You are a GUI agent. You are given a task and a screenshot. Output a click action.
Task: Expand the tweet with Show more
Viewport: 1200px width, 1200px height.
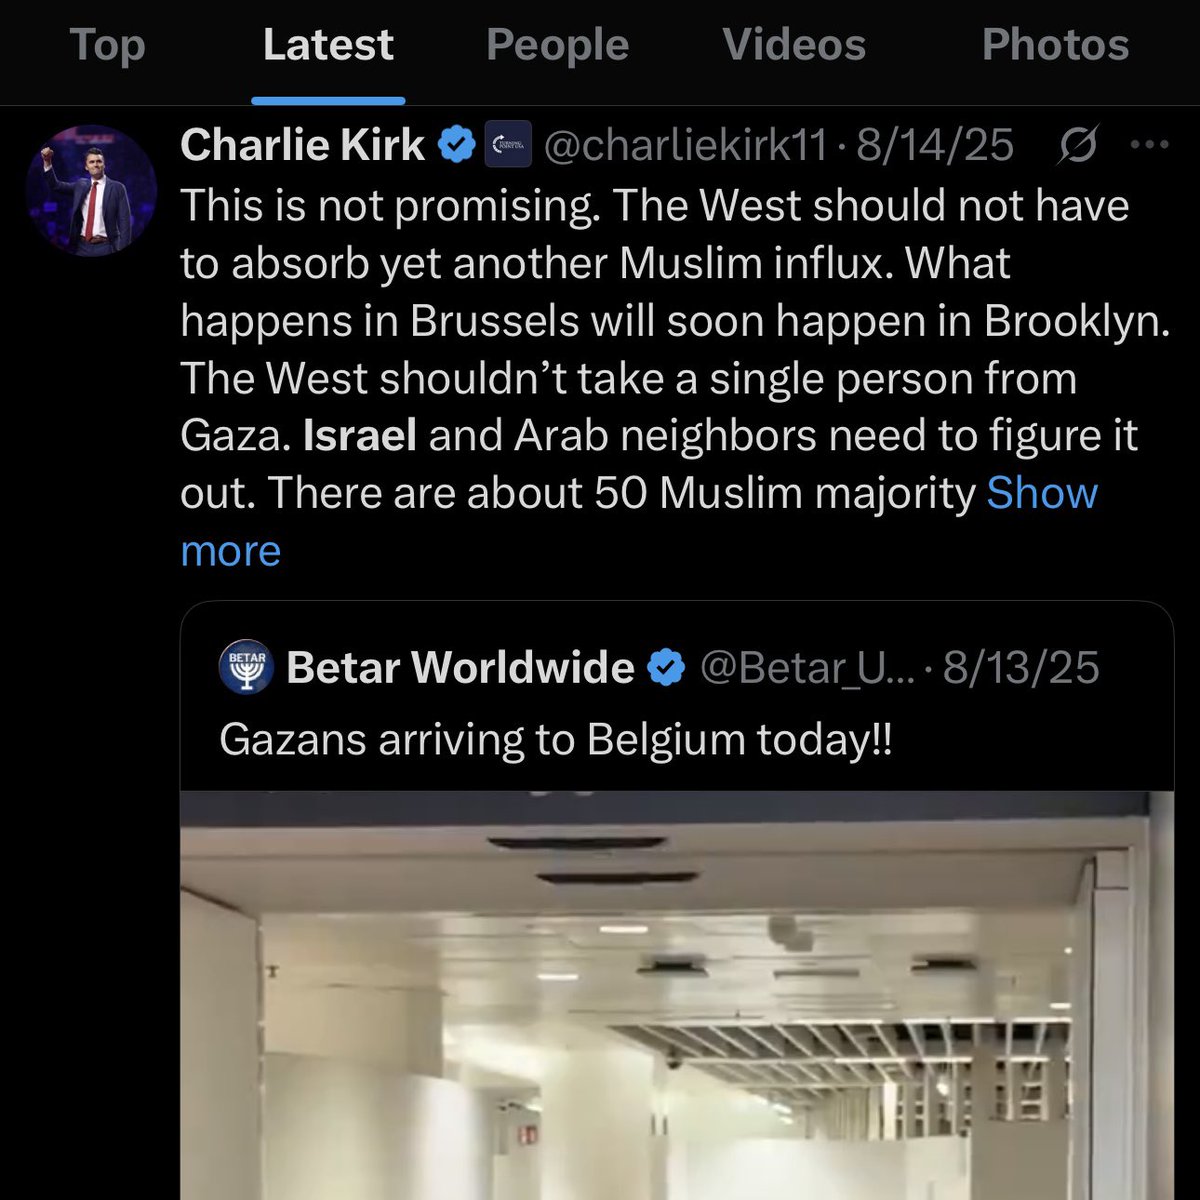[x=1042, y=494]
